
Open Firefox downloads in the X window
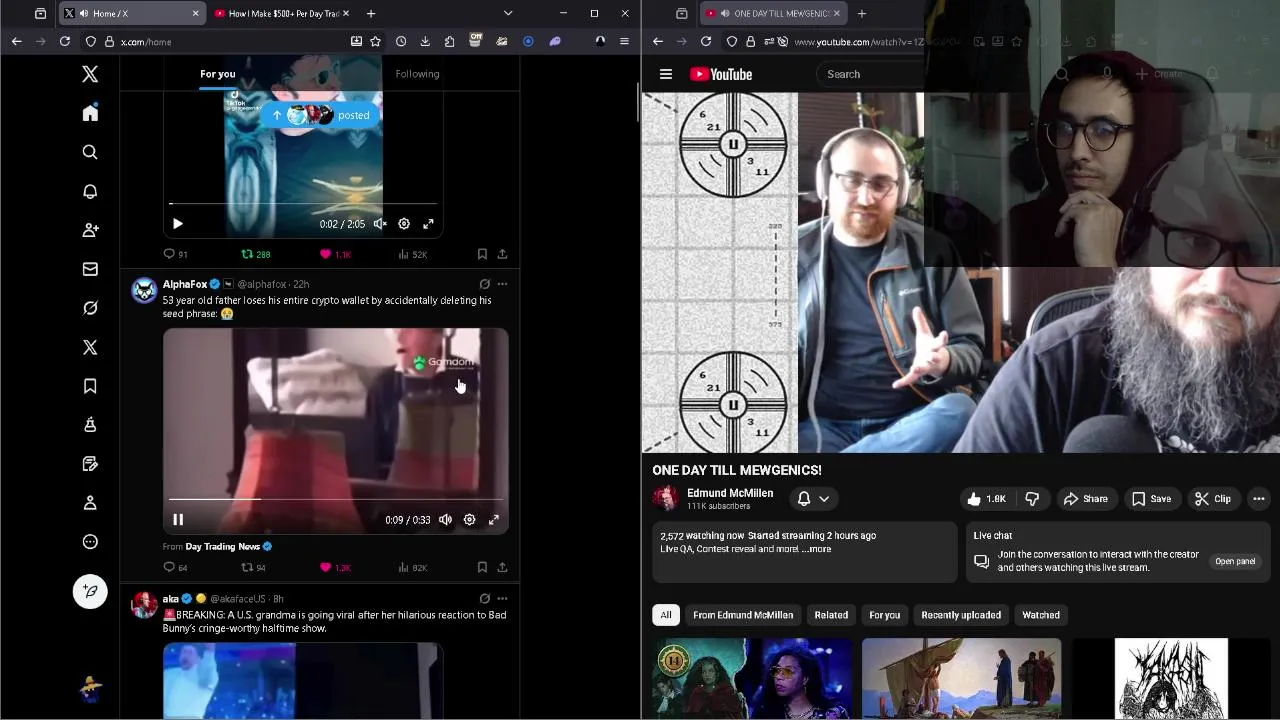point(425,41)
